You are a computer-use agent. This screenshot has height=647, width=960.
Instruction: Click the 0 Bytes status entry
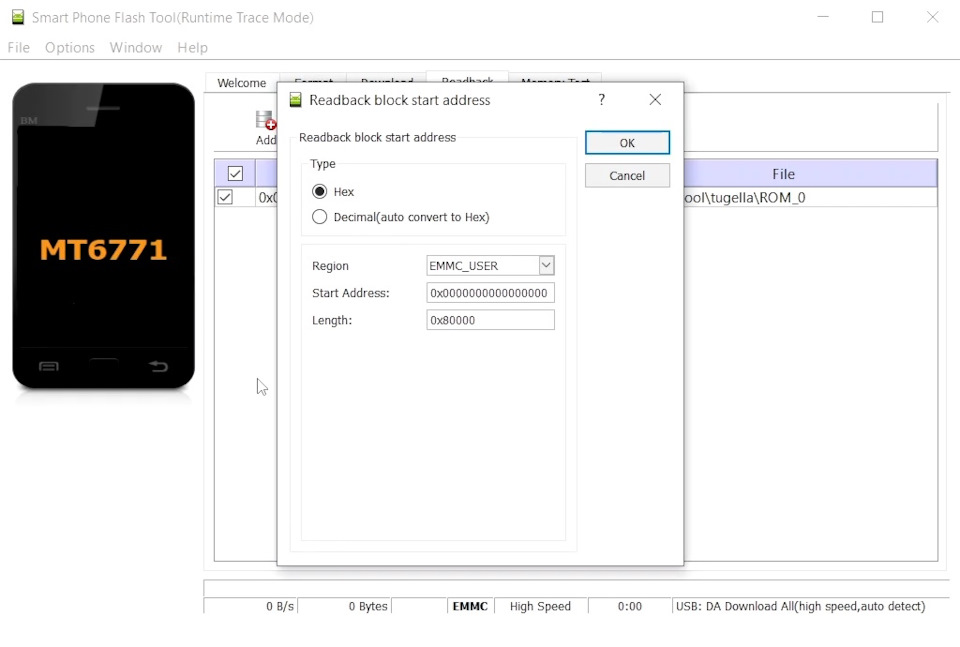point(368,606)
